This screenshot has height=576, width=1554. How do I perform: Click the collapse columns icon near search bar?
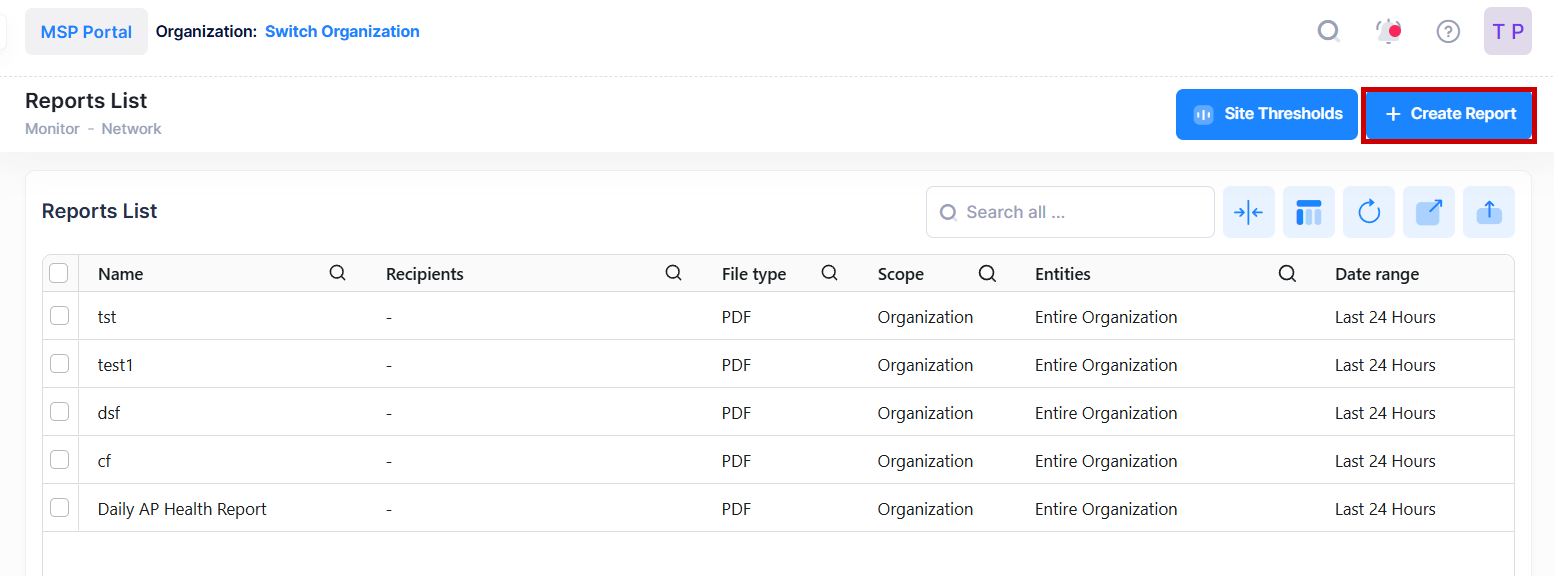[1249, 212]
